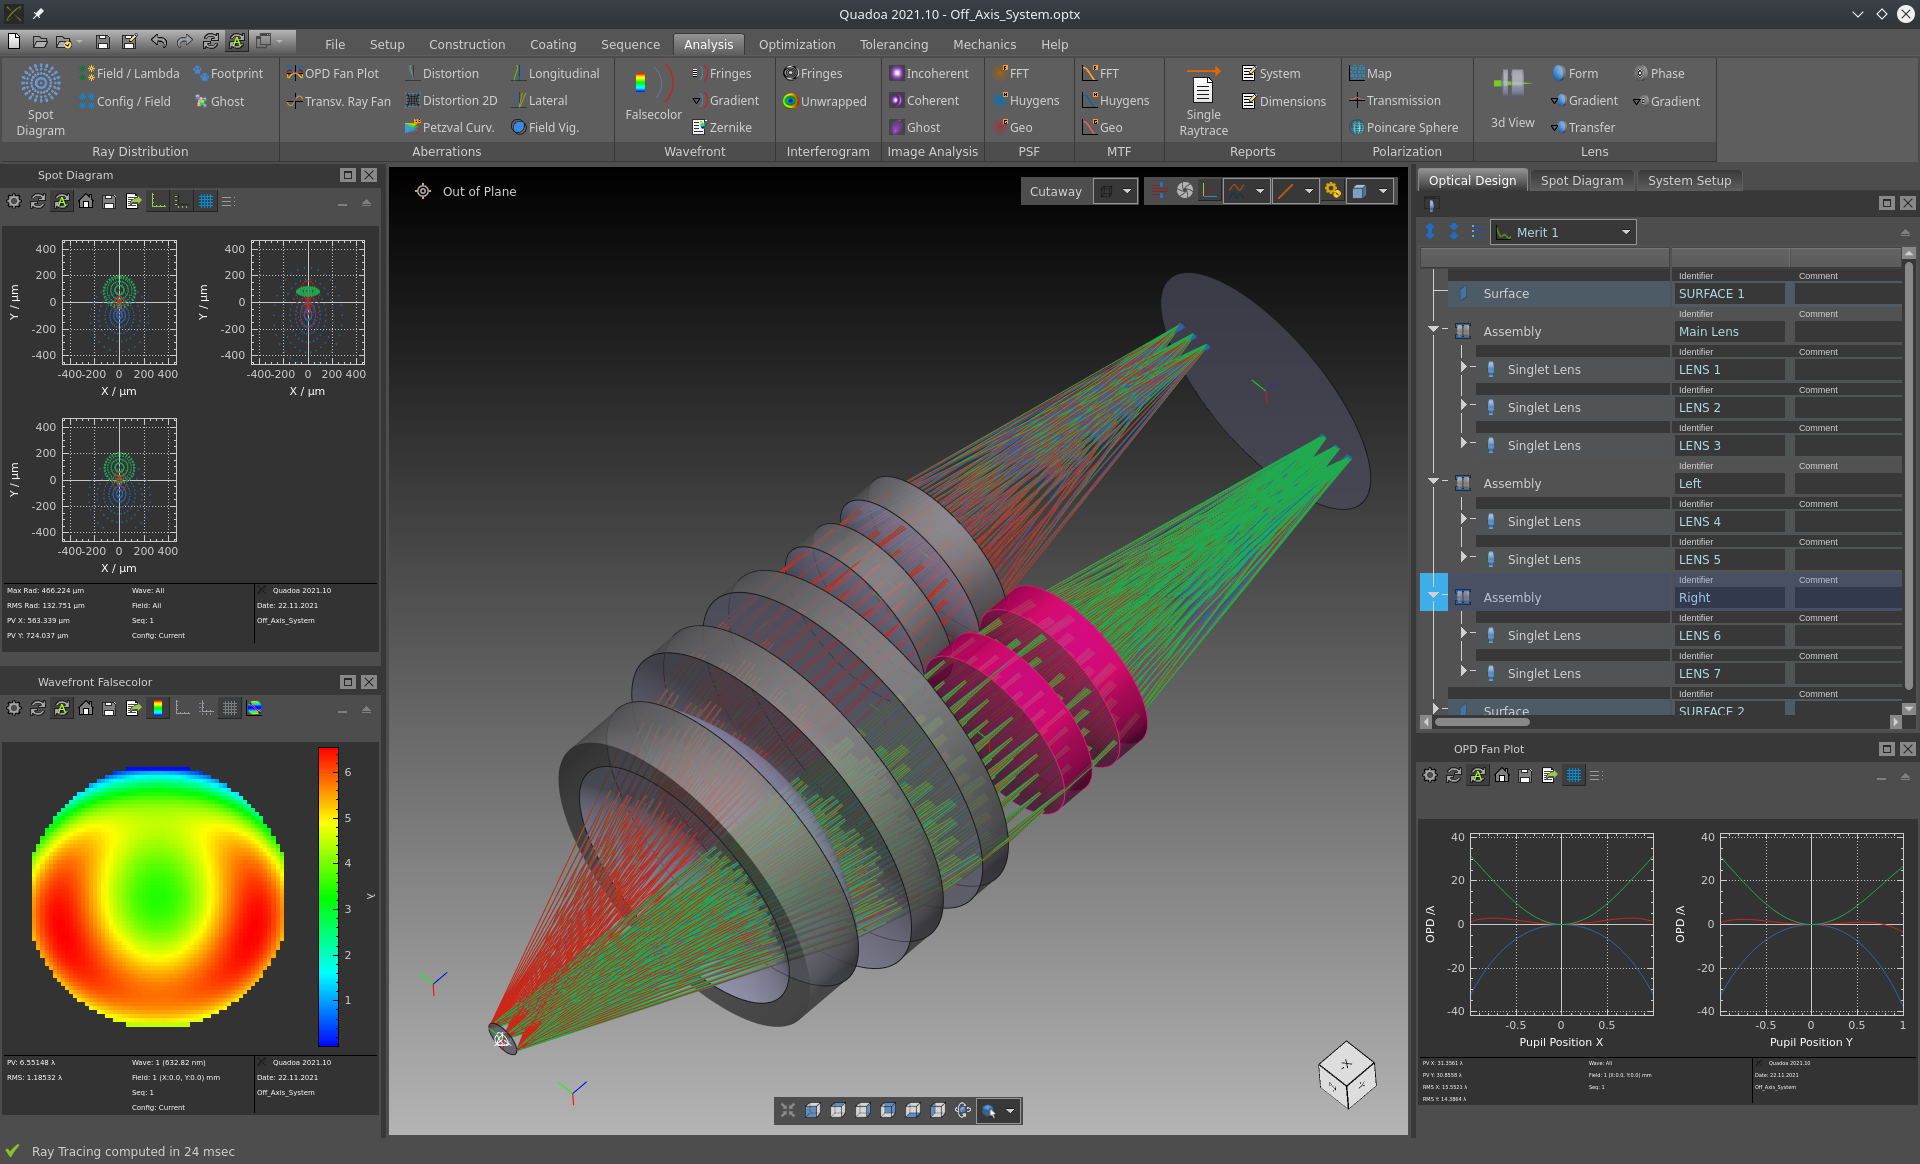The width and height of the screenshot is (1920, 1164).
Task: Toggle solid axes in Spot Diagram panel
Action: tap(158, 201)
